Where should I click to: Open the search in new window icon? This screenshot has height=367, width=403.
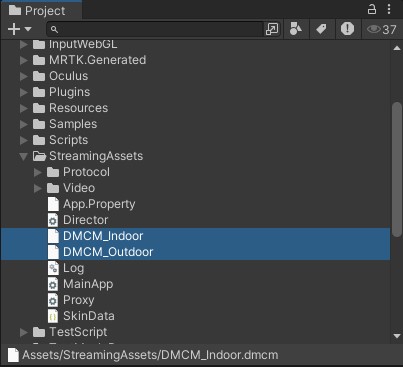click(272, 29)
